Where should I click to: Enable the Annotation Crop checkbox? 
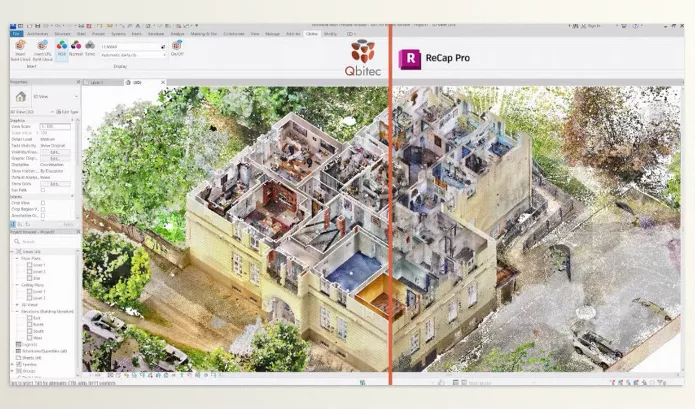point(43,215)
